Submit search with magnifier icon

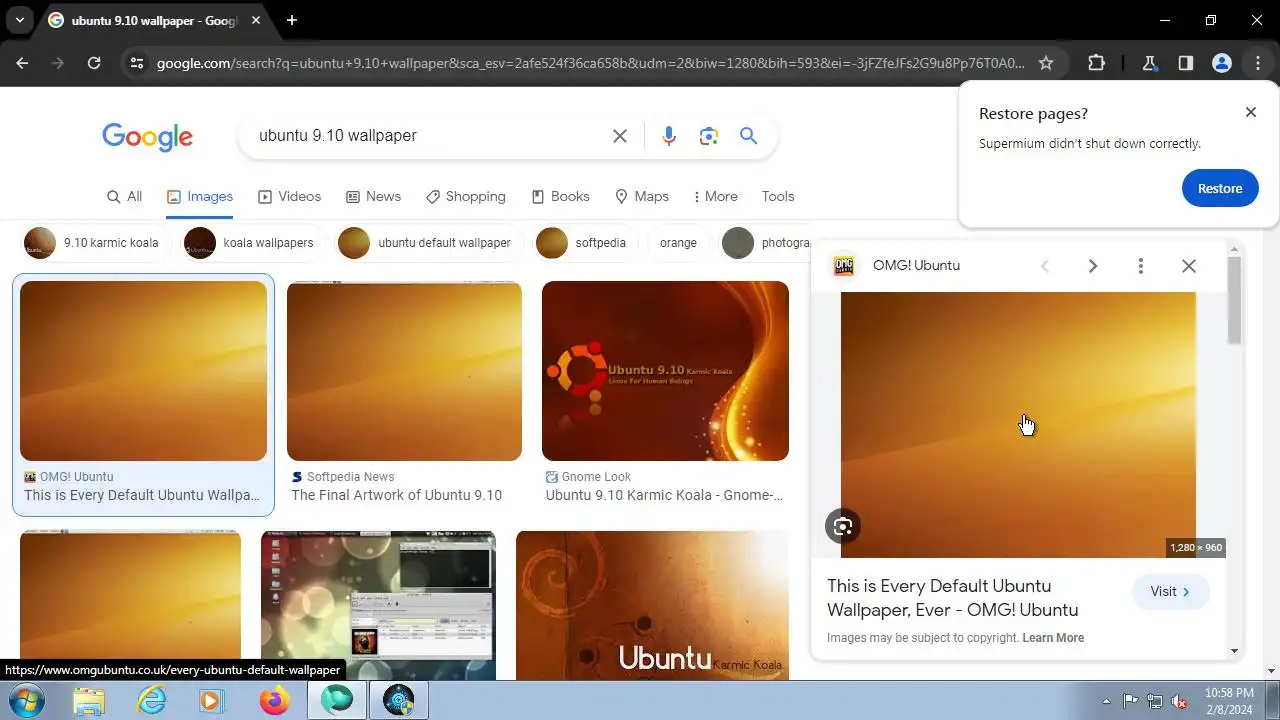click(x=748, y=136)
